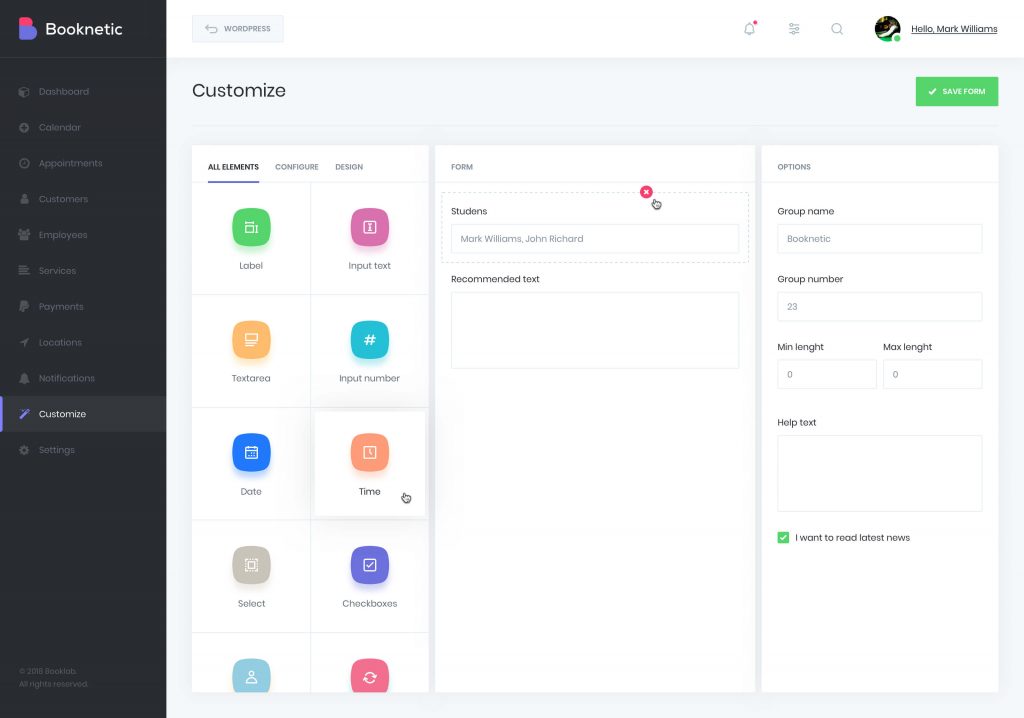1024x718 pixels.
Task: Click the Max lenght input field
Action: pyautogui.click(x=932, y=374)
